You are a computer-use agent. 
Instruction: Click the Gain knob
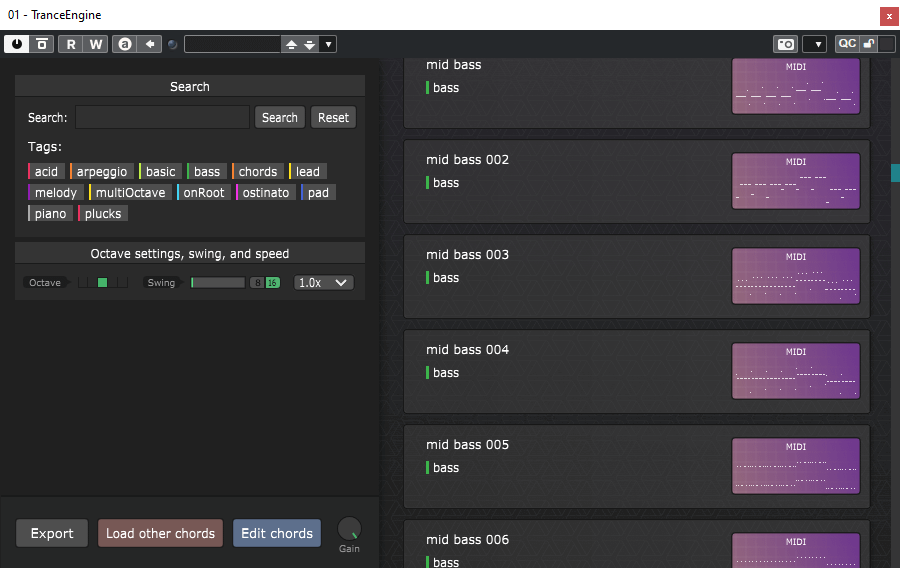[x=349, y=529]
